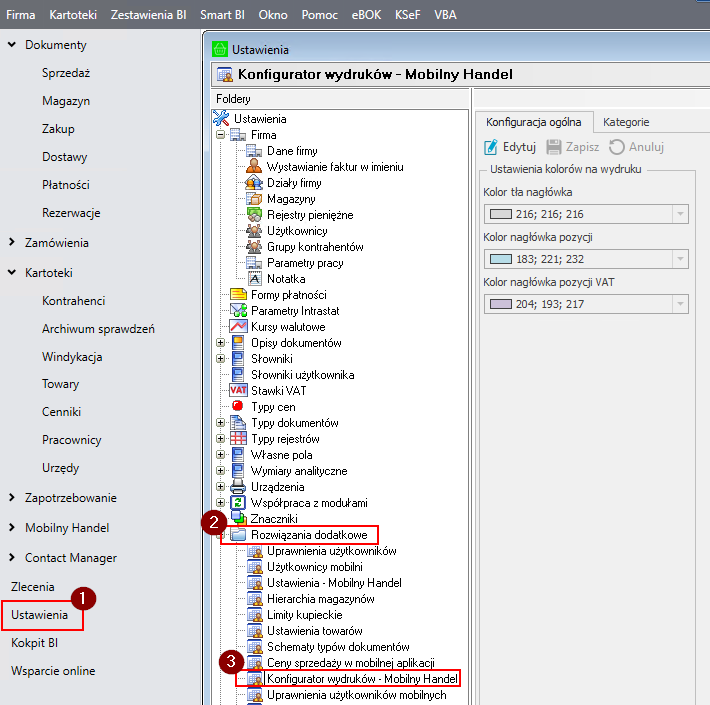The image size is (710, 705).
Task: Click the Urządzenia printer icon
Action: coord(238,487)
